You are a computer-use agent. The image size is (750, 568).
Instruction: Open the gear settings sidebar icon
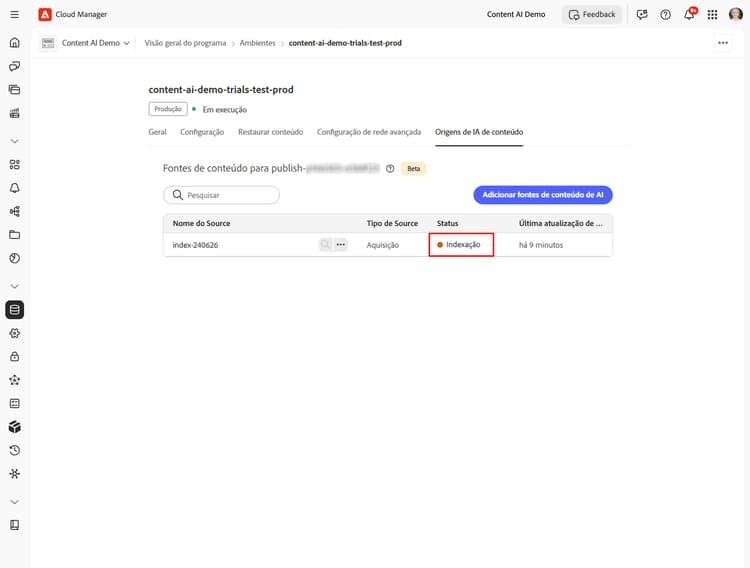point(15,333)
